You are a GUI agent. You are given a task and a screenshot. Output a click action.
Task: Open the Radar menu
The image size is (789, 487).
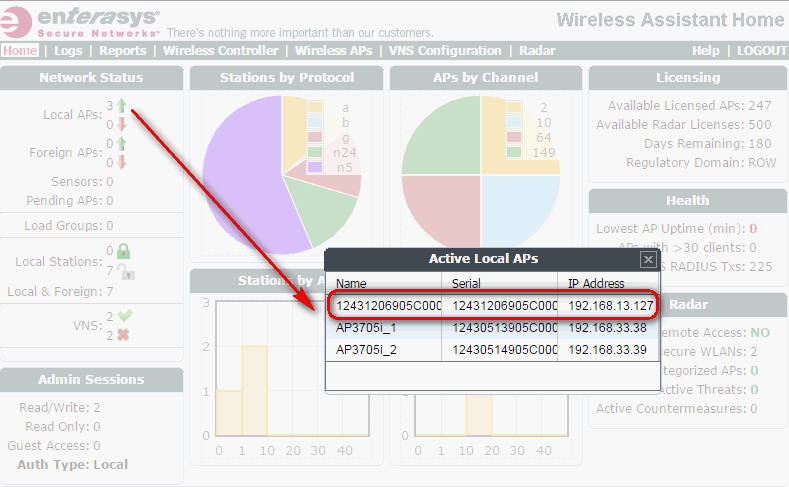pyautogui.click(x=537, y=50)
